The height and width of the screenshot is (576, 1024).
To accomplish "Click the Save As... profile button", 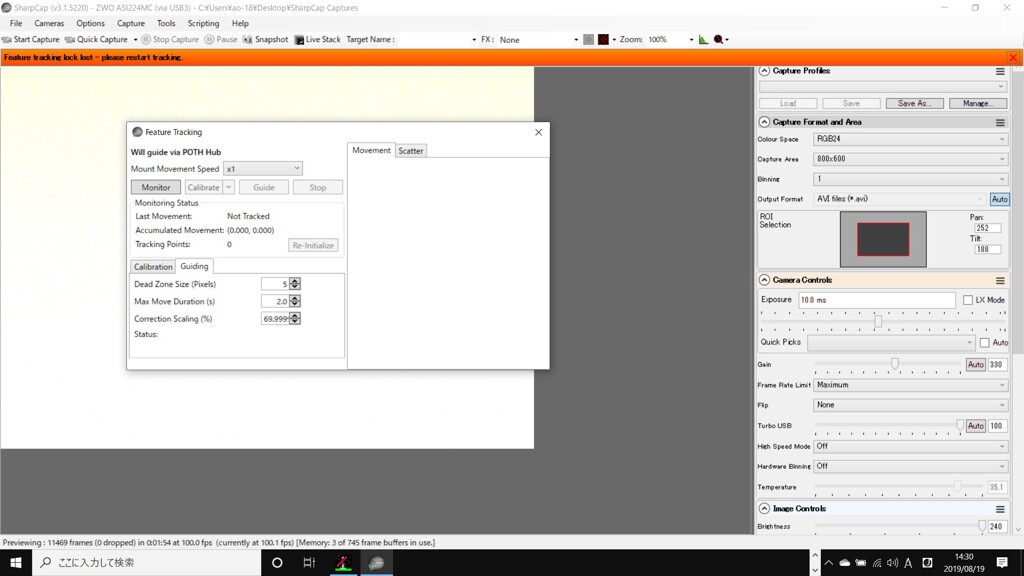I will [914, 103].
